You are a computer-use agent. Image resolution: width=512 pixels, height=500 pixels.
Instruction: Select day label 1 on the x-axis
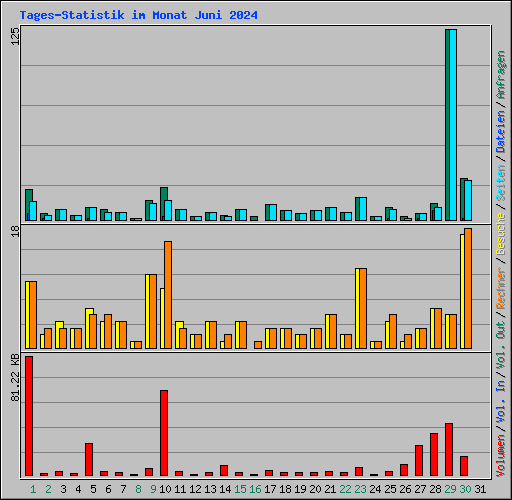pos(33,489)
